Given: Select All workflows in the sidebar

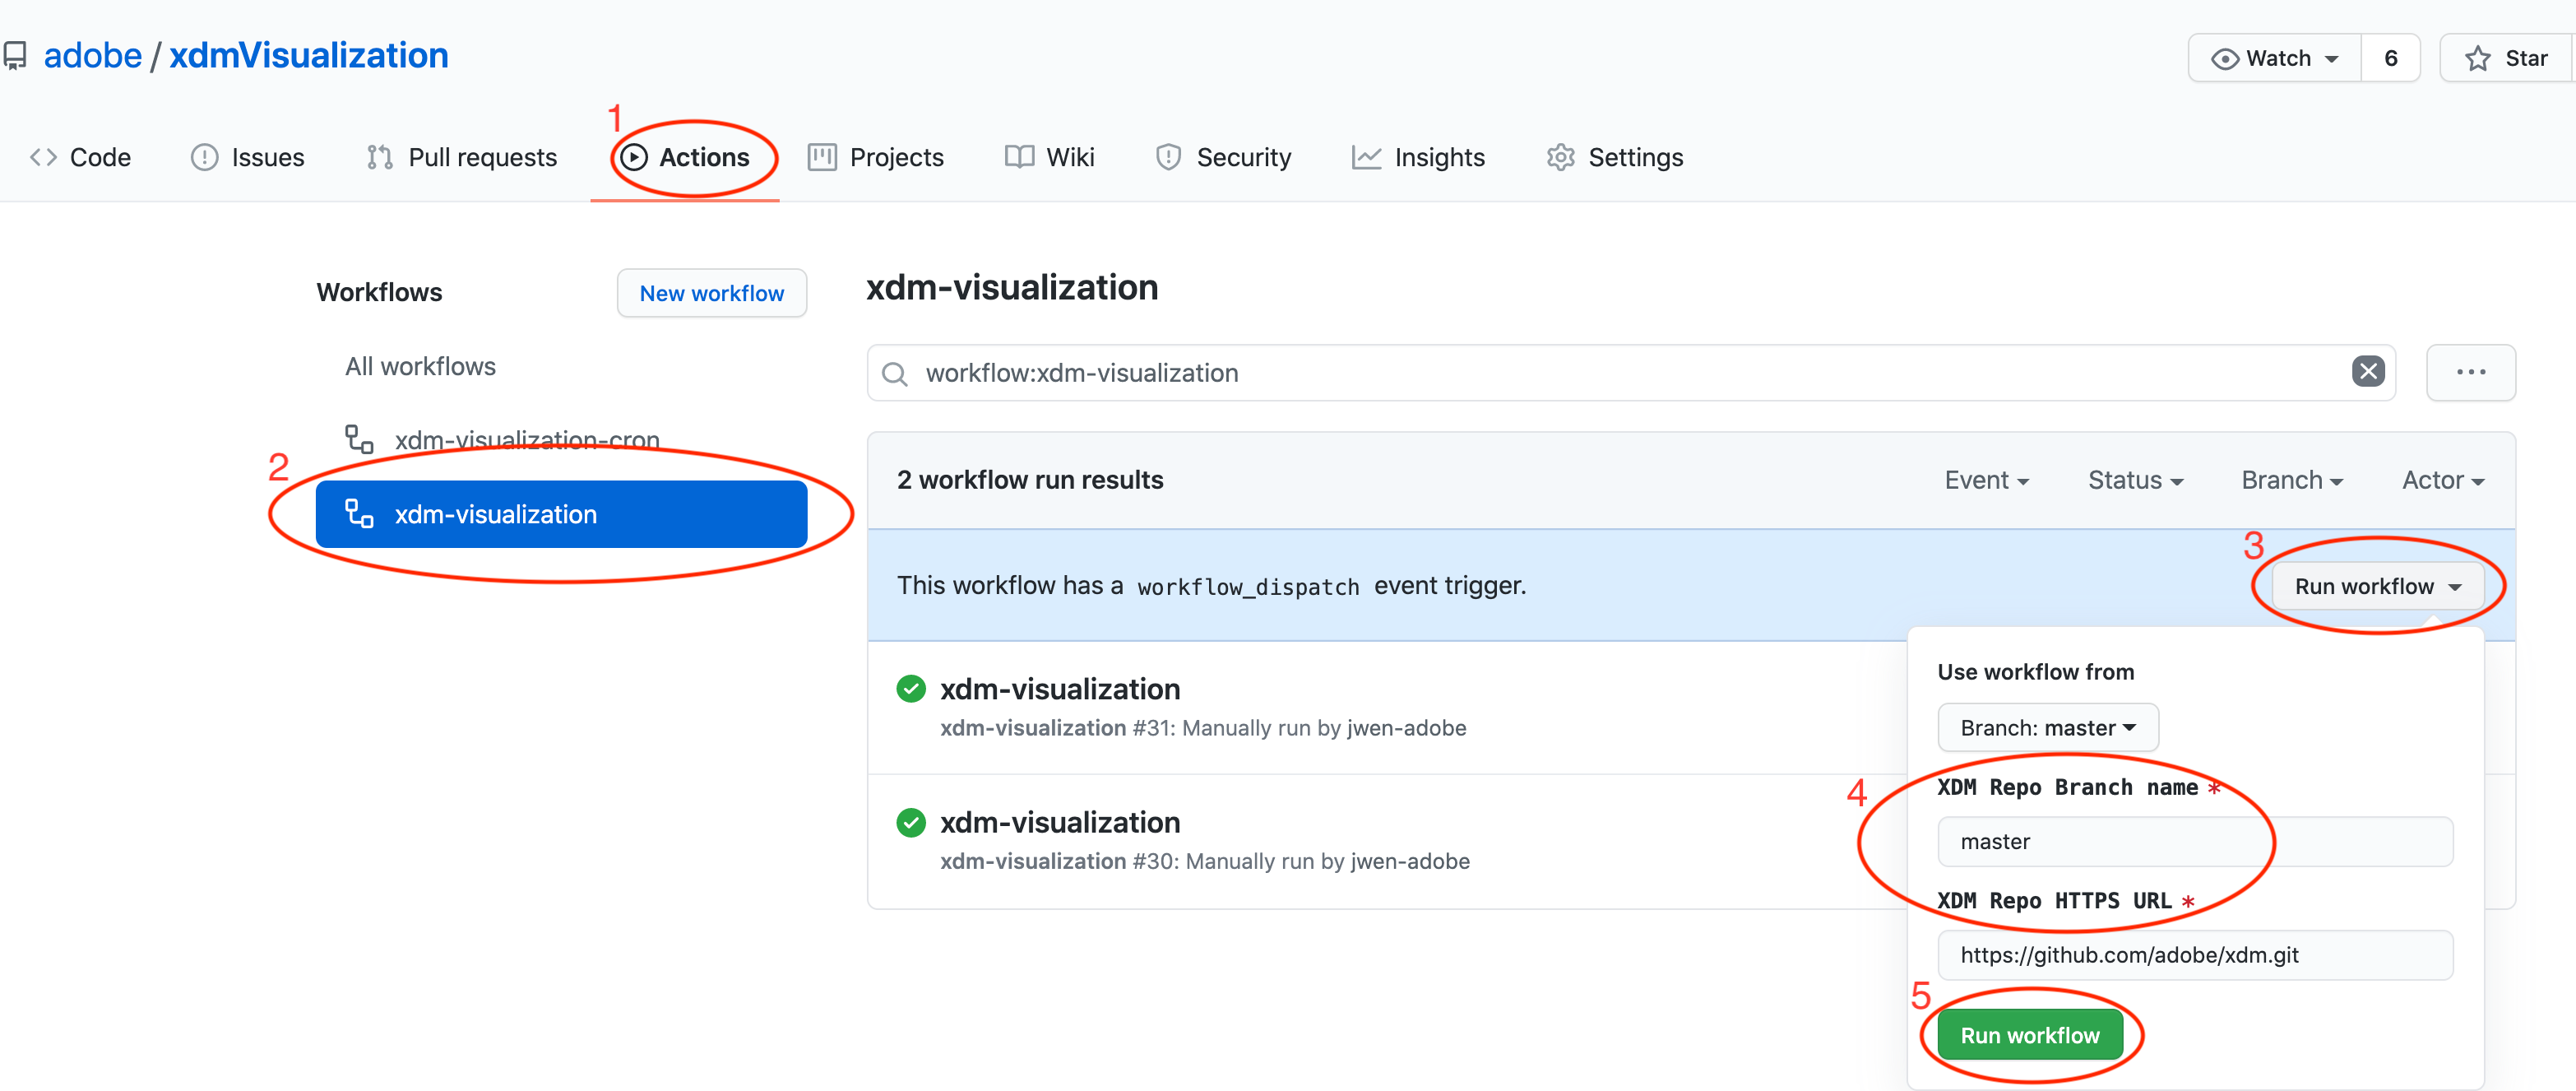Looking at the screenshot, I should pos(420,367).
